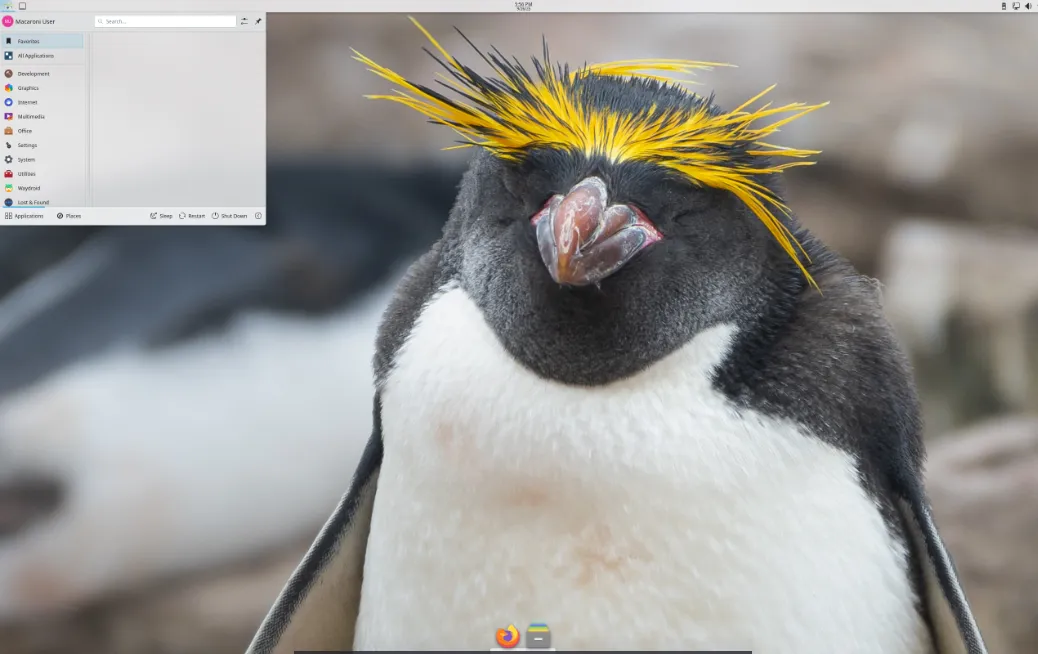Launch Firefox from the dock
This screenshot has height=654, width=1038.
click(506, 634)
